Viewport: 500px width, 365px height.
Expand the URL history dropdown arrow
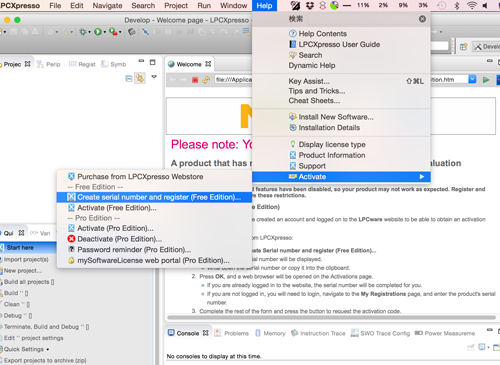click(x=472, y=79)
